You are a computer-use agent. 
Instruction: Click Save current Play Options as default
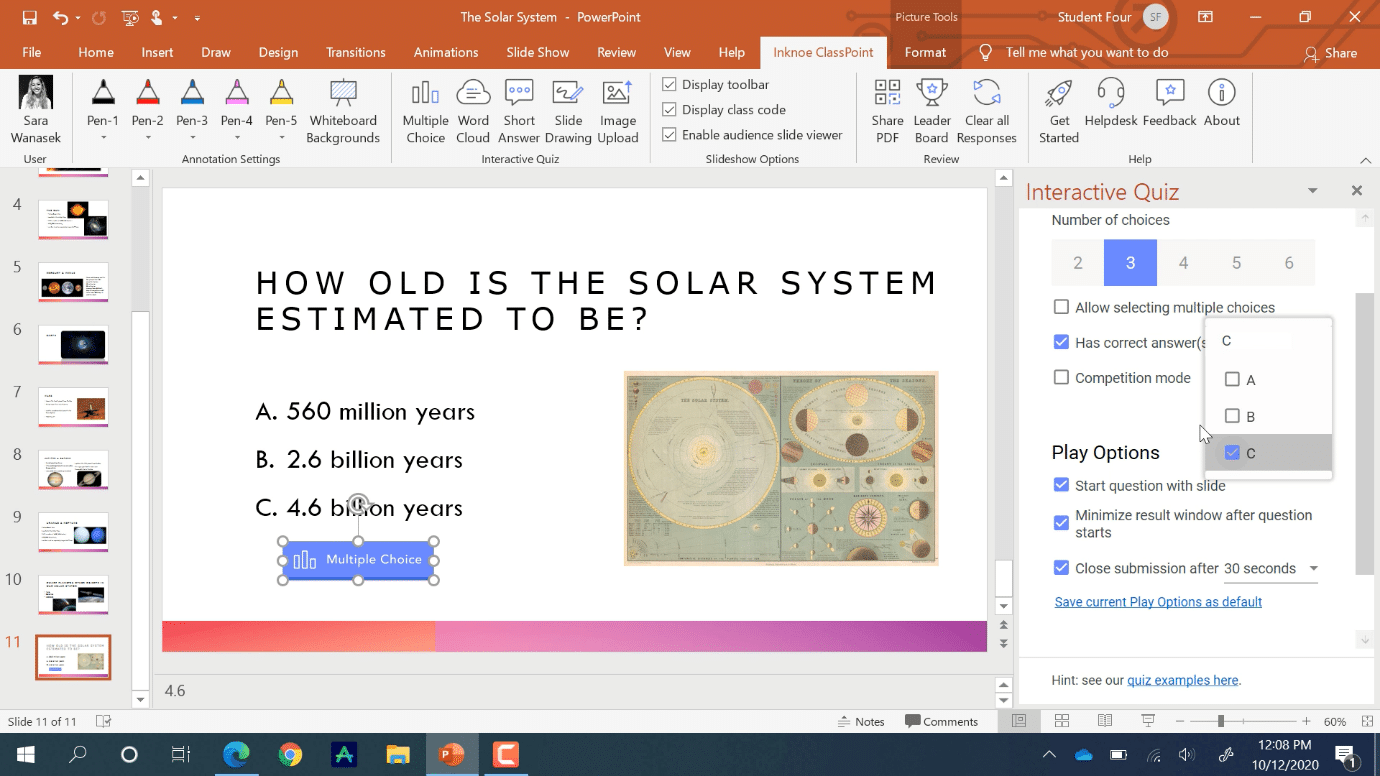(x=1158, y=602)
